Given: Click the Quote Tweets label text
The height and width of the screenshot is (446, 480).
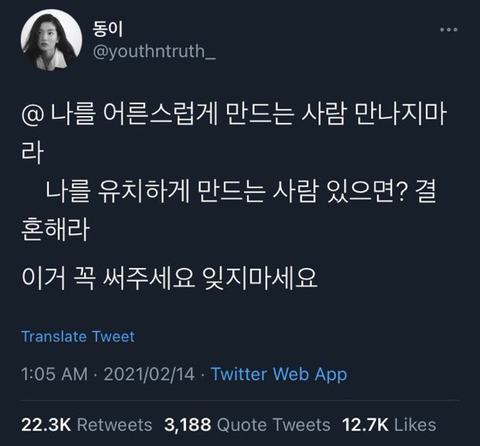Looking at the screenshot, I should (274, 425).
